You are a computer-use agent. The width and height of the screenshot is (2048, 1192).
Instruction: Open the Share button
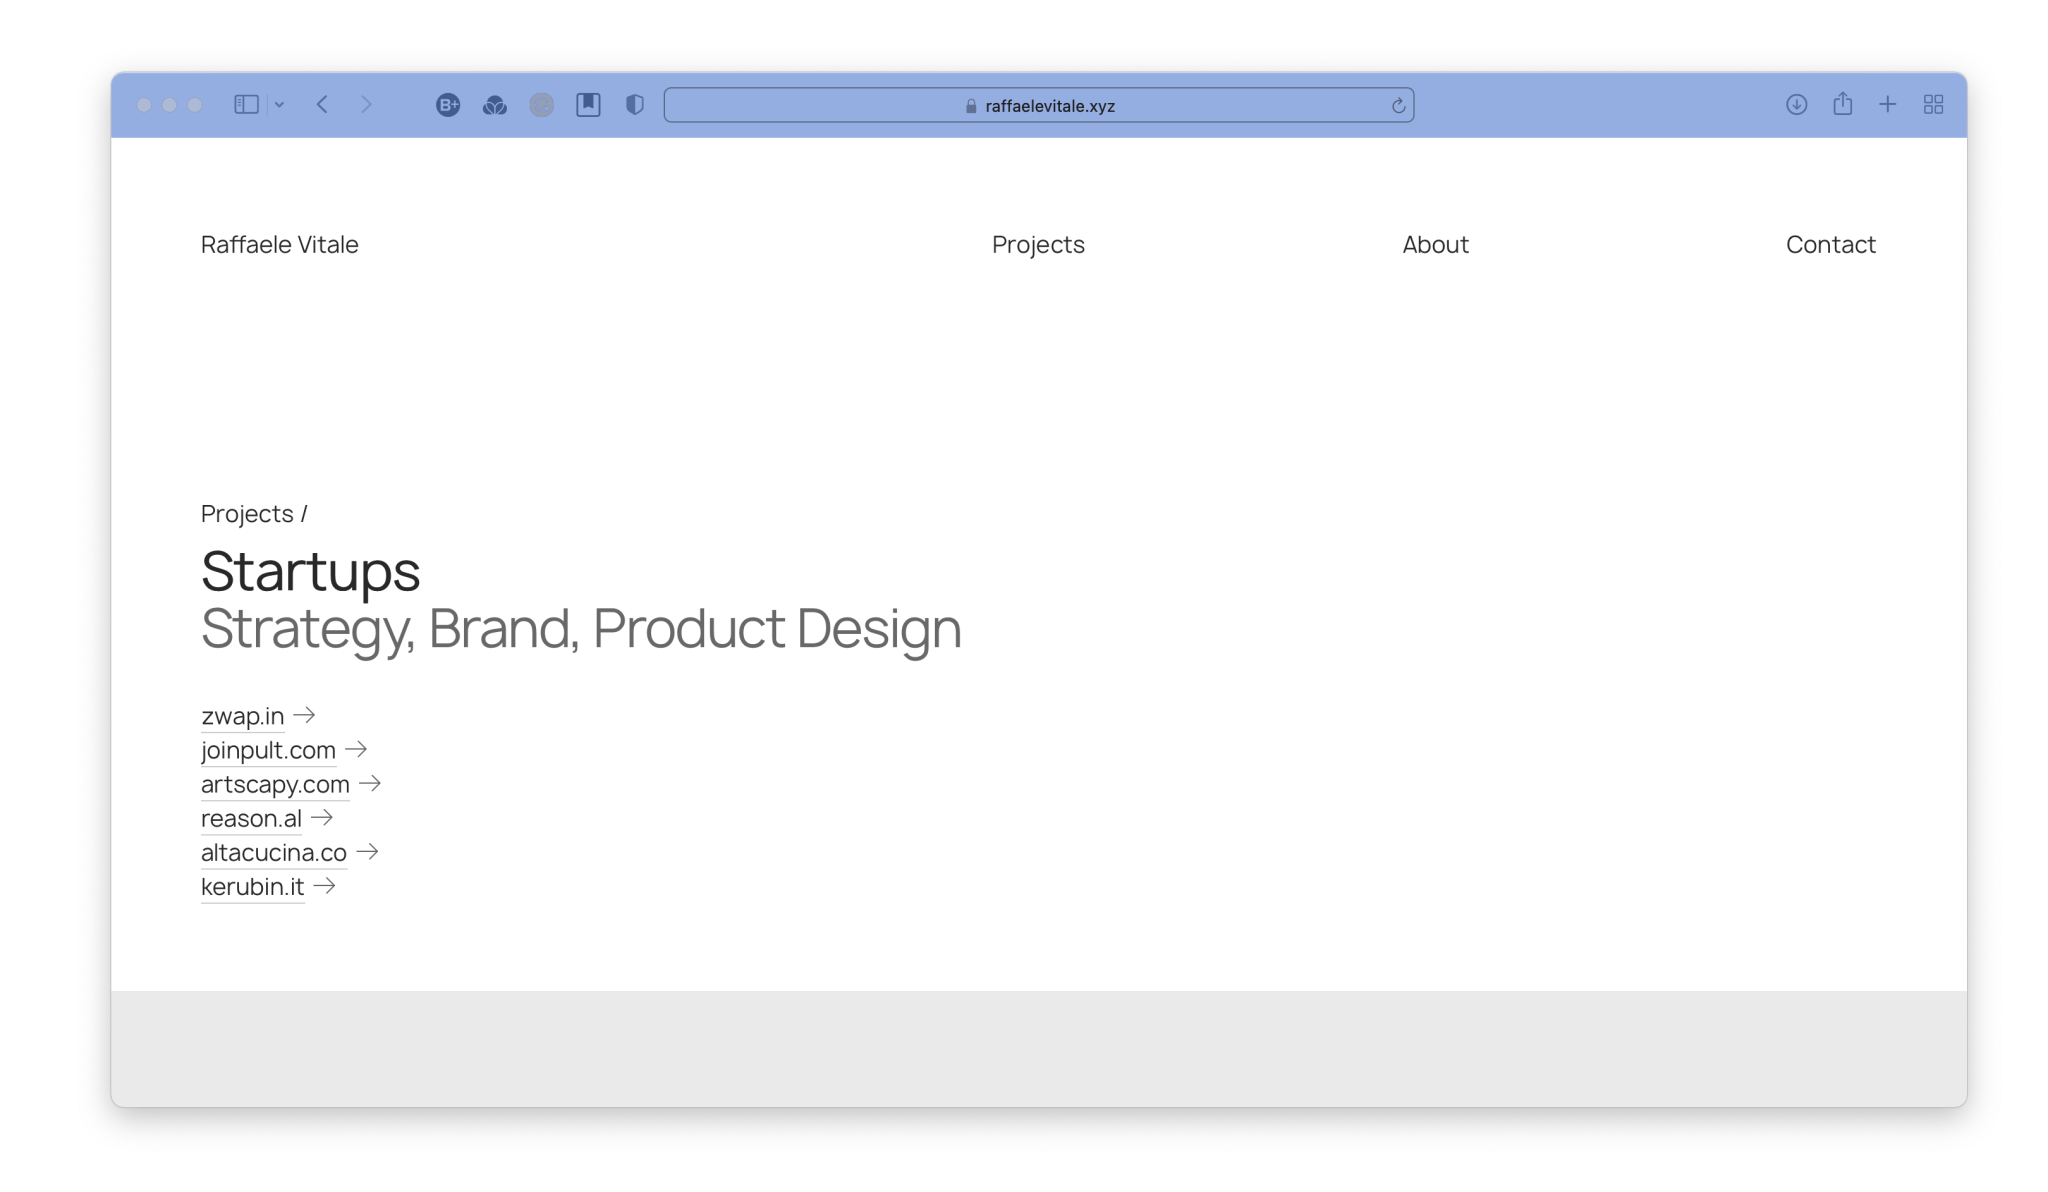[1842, 104]
